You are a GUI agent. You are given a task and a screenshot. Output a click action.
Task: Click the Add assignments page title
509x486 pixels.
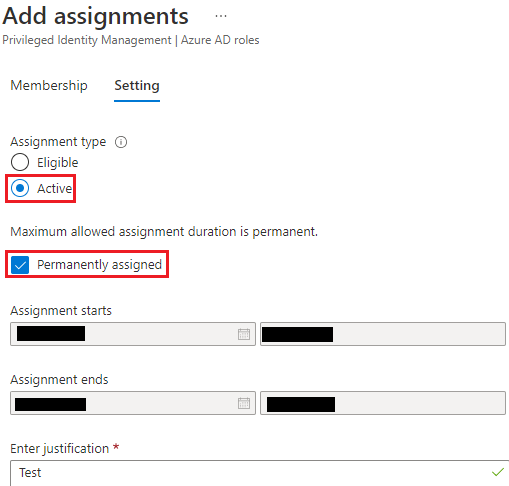[x=95, y=16]
